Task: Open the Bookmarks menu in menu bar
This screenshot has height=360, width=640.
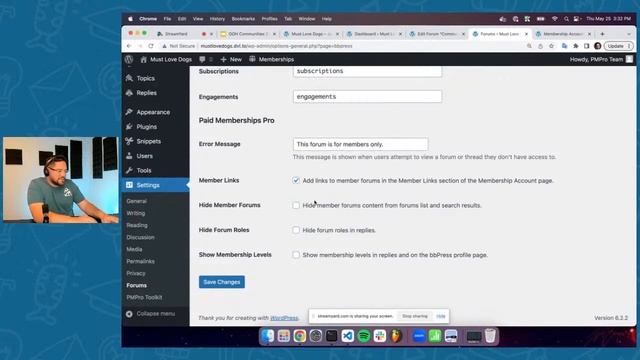Action: (x=243, y=19)
